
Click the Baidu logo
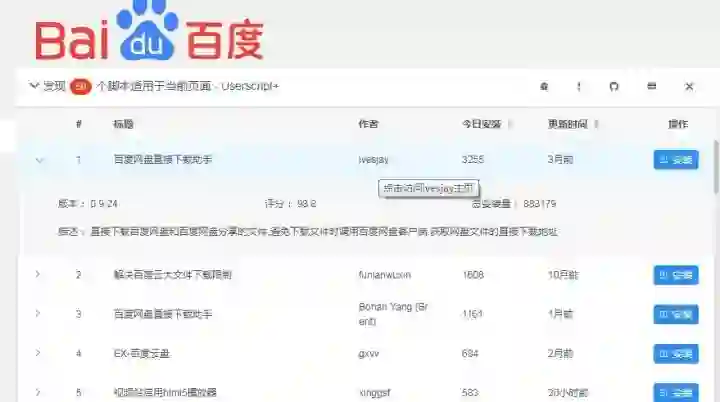(149, 30)
